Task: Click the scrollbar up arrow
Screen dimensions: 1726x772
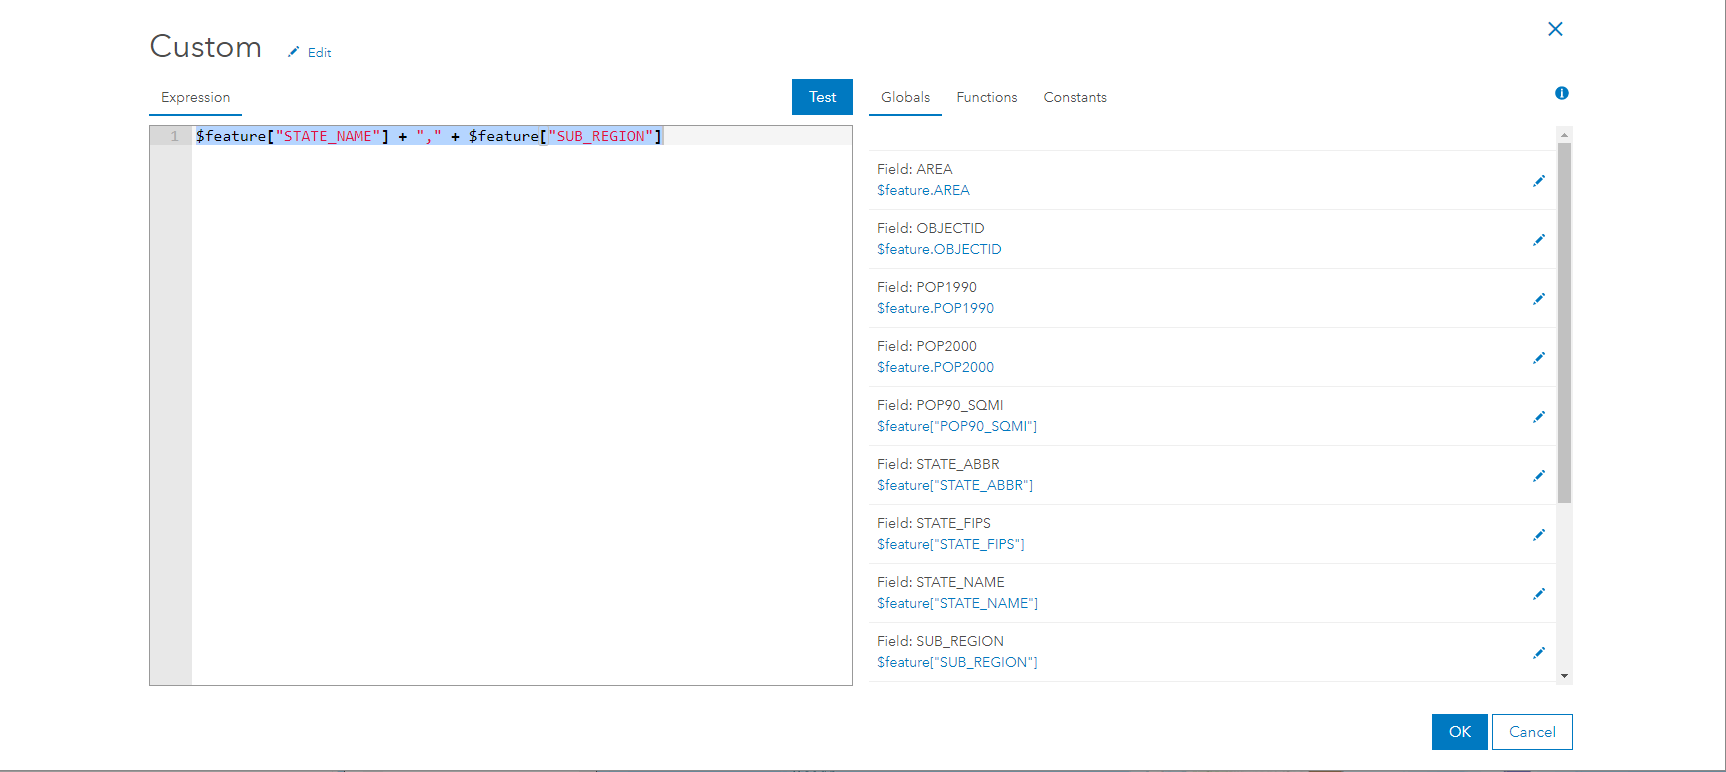Action: pos(1564,134)
